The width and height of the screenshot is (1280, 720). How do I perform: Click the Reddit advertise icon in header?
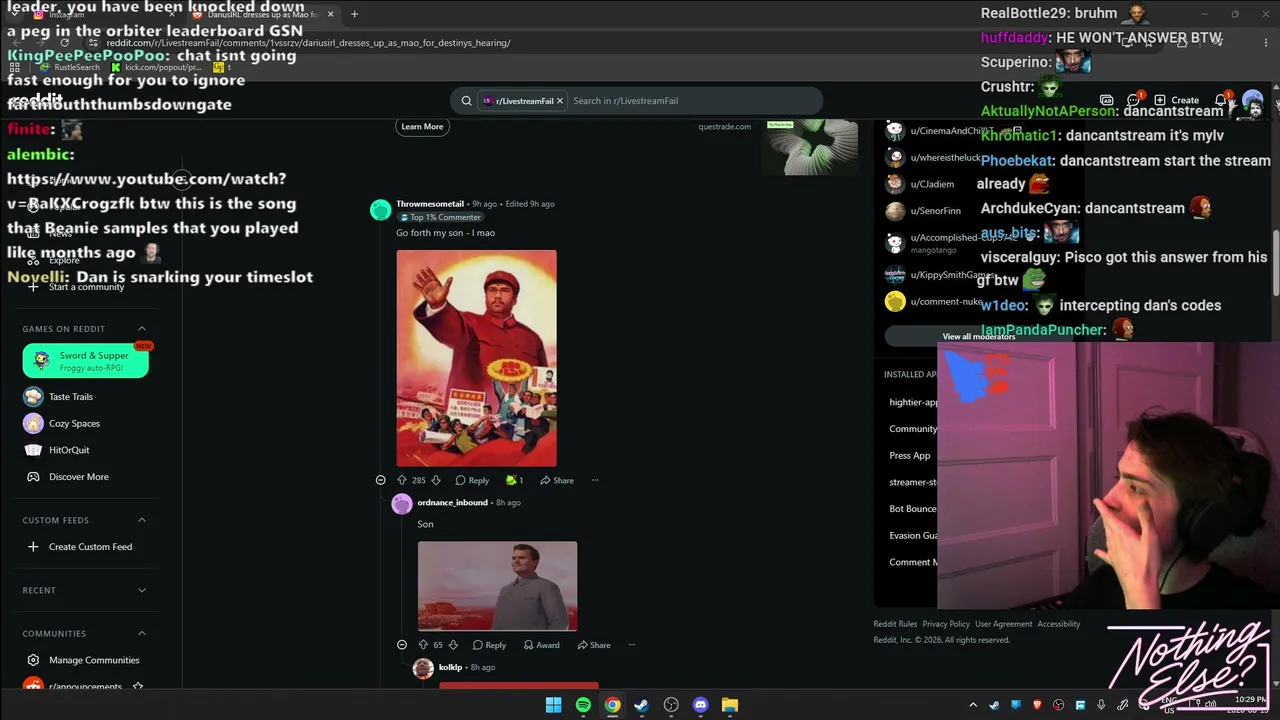click(1107, 100)
